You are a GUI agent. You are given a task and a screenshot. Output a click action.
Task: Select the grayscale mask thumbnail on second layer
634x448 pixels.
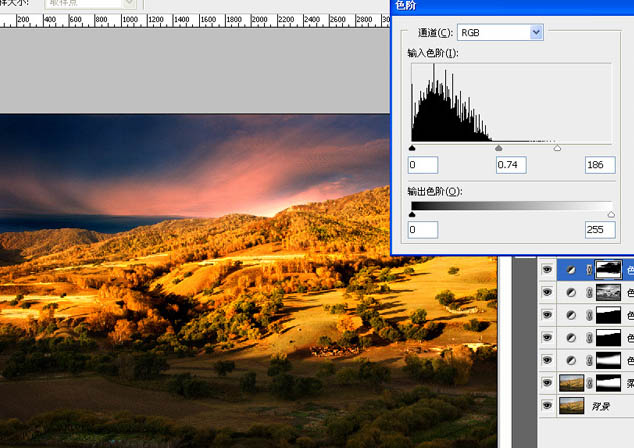point(608,292)
